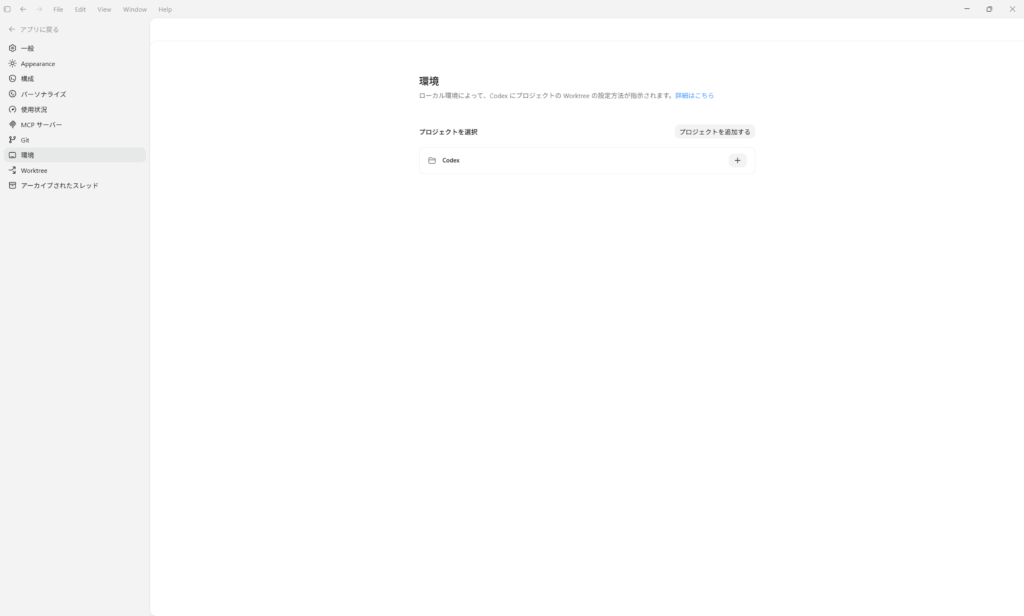Add environment with Codex plus button
The height and width of the screenshot is (616, 1024).
click(x=737, y=160)
